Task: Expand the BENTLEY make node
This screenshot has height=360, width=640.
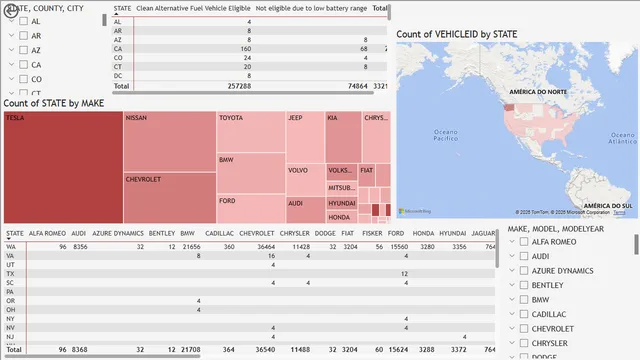Action: coord(512,285)
